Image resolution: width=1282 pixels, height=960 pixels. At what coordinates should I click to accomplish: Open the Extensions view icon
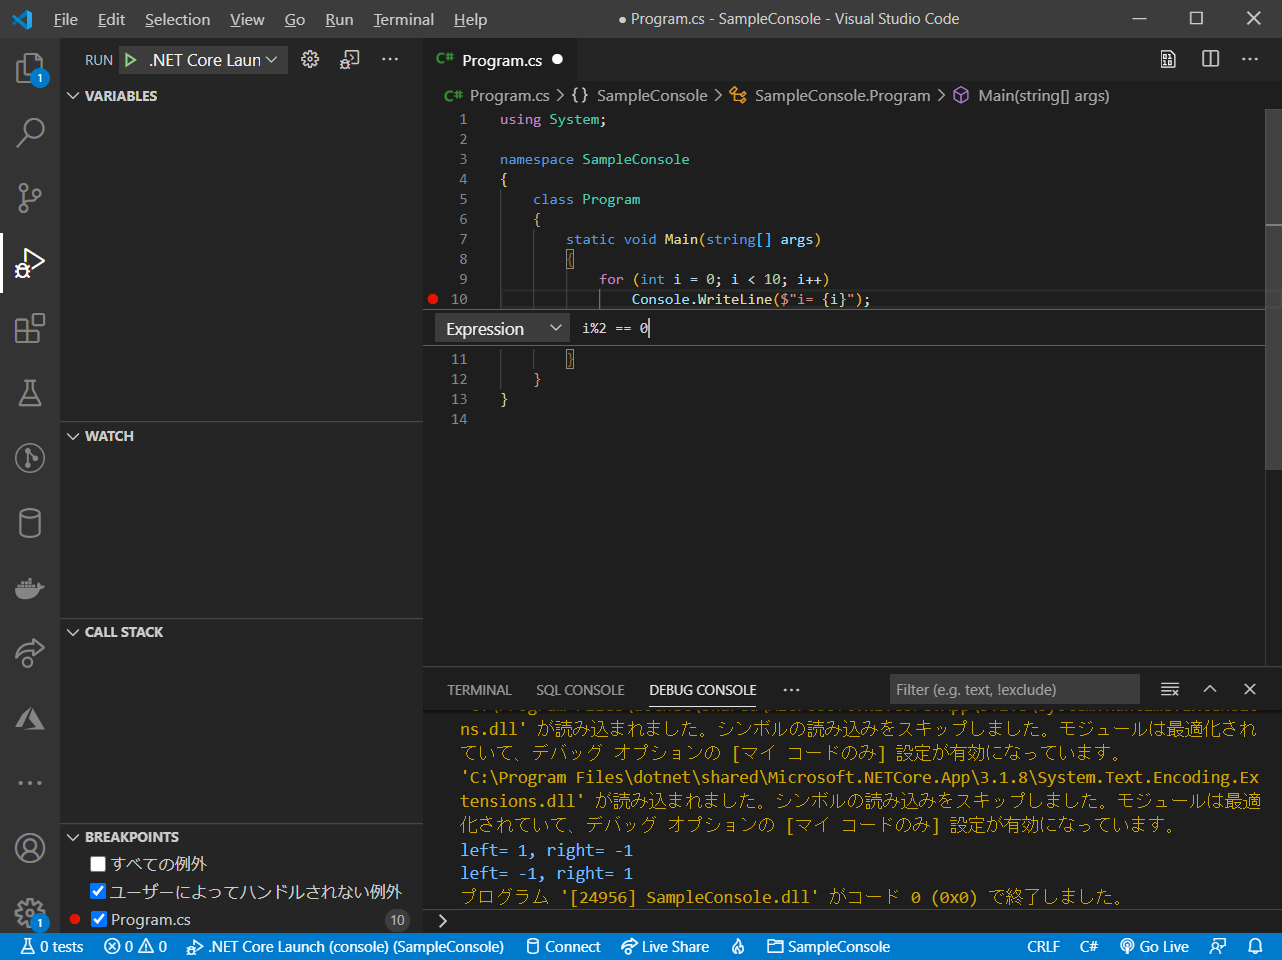pos(30,328)
